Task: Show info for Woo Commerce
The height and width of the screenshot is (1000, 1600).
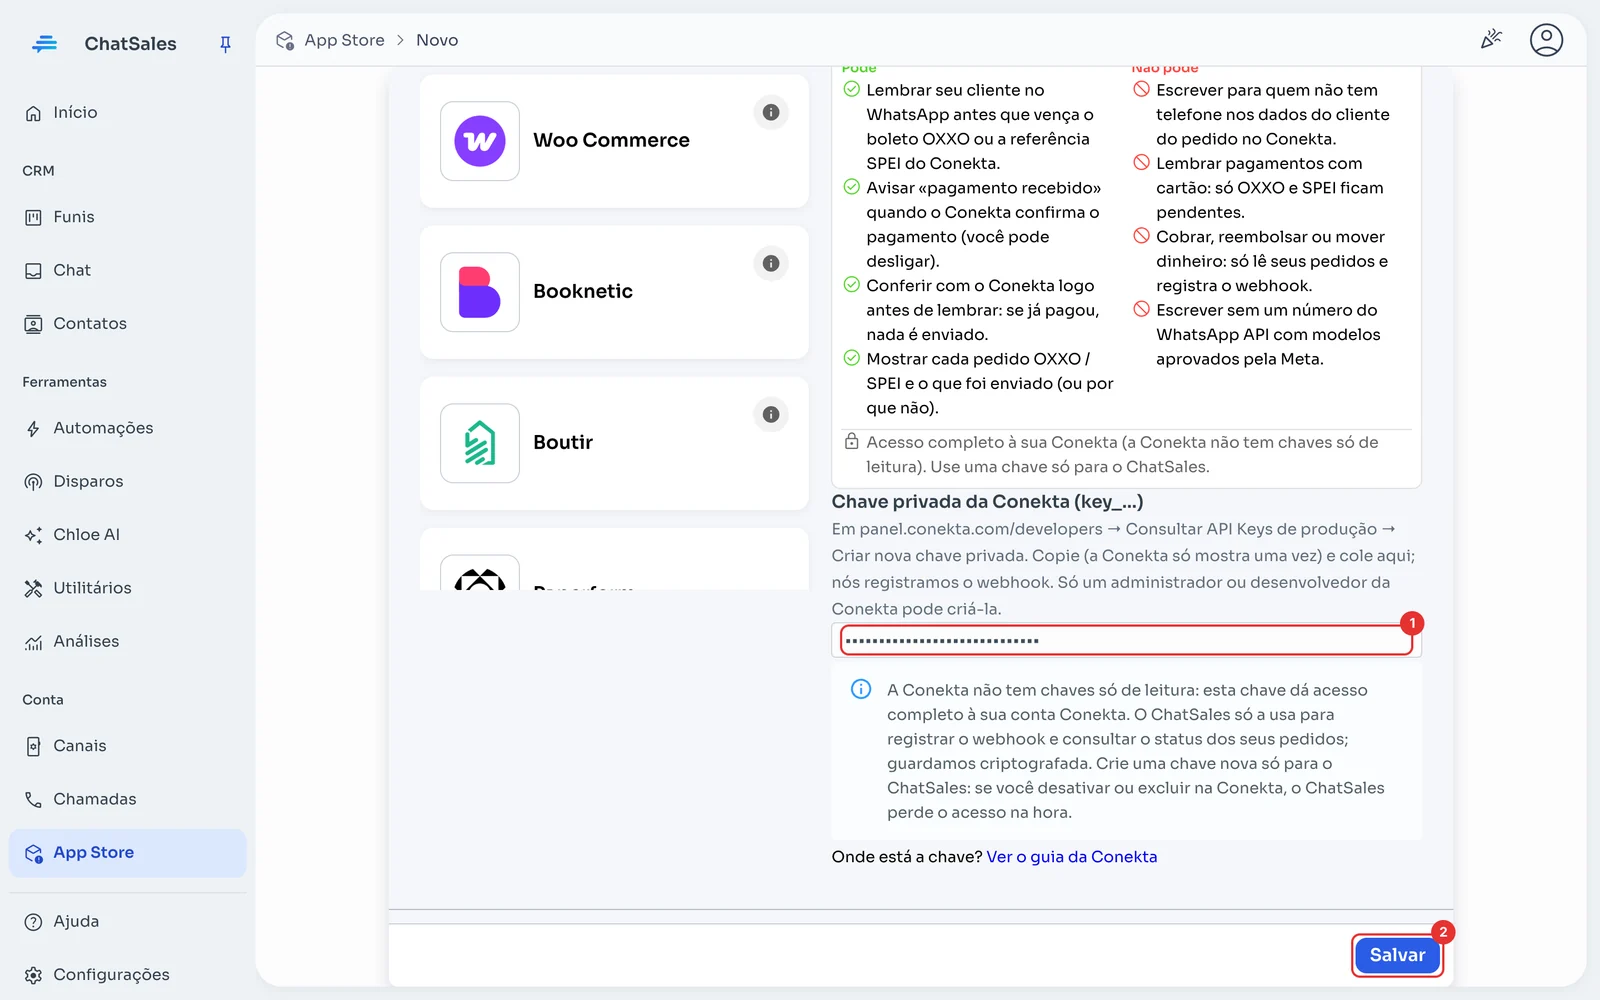Action: 771,112
